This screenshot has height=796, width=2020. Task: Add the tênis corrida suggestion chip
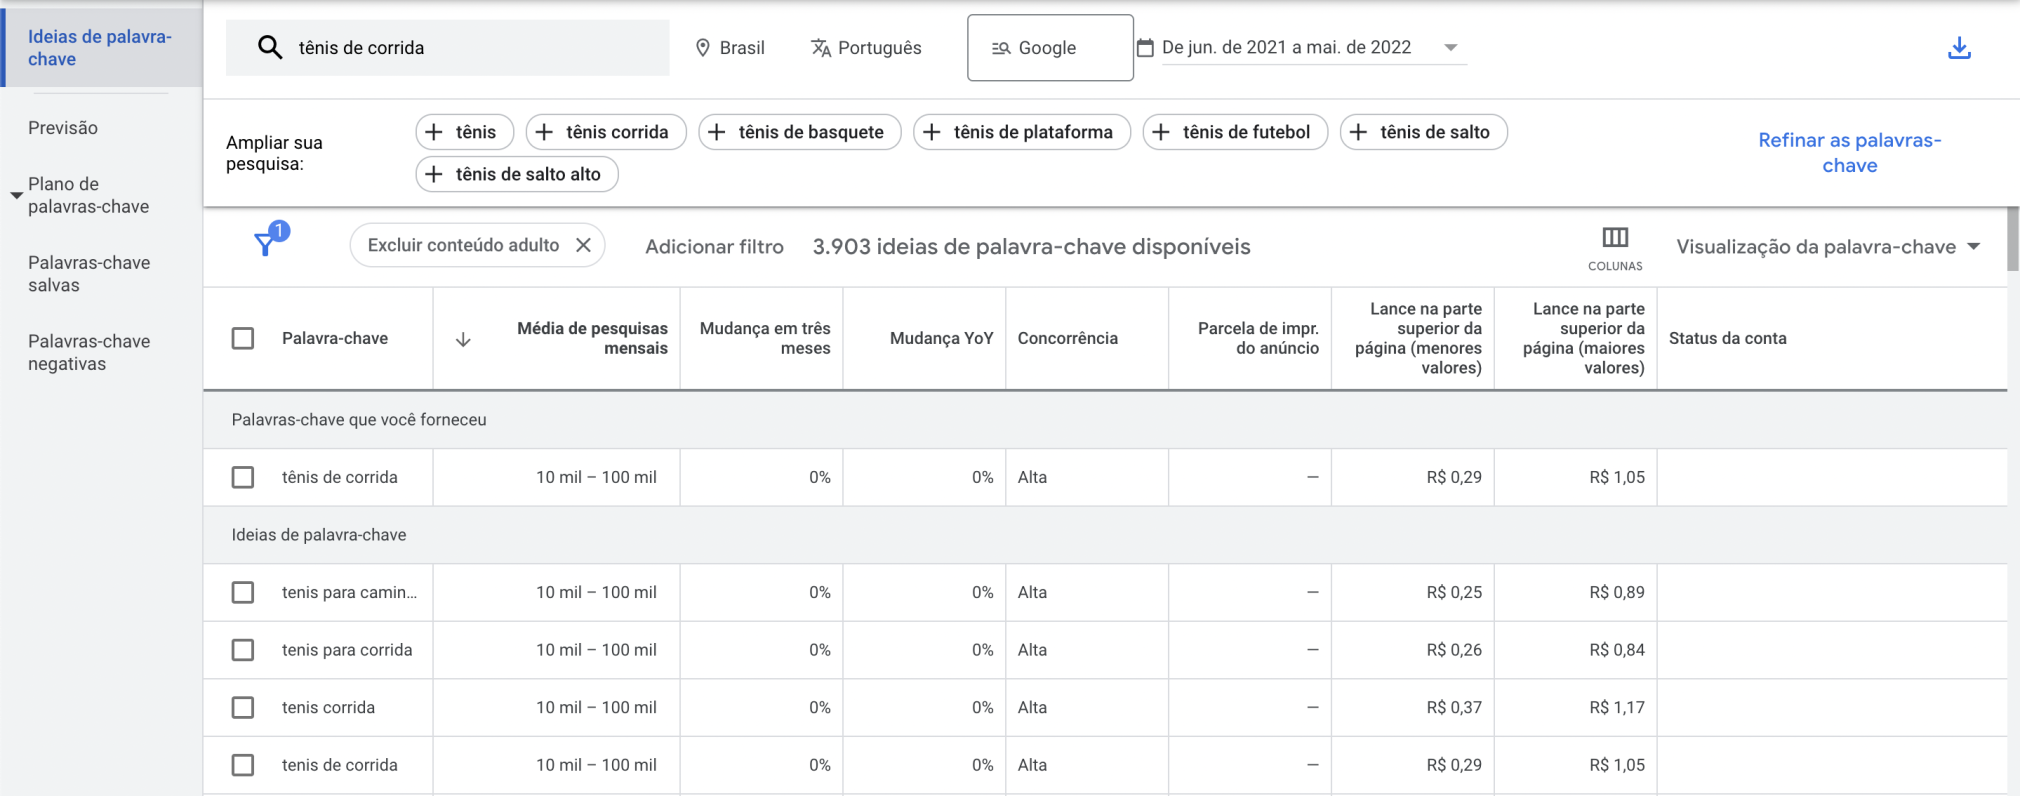click(x=606, y=132)
